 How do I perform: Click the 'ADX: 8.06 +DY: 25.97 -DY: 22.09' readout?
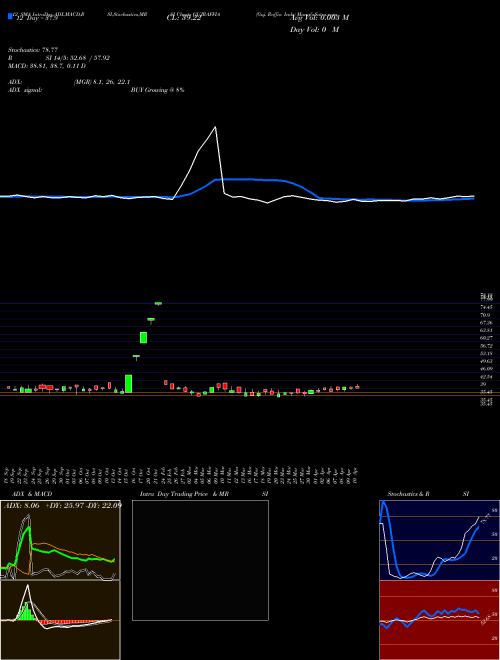(62, 505)
